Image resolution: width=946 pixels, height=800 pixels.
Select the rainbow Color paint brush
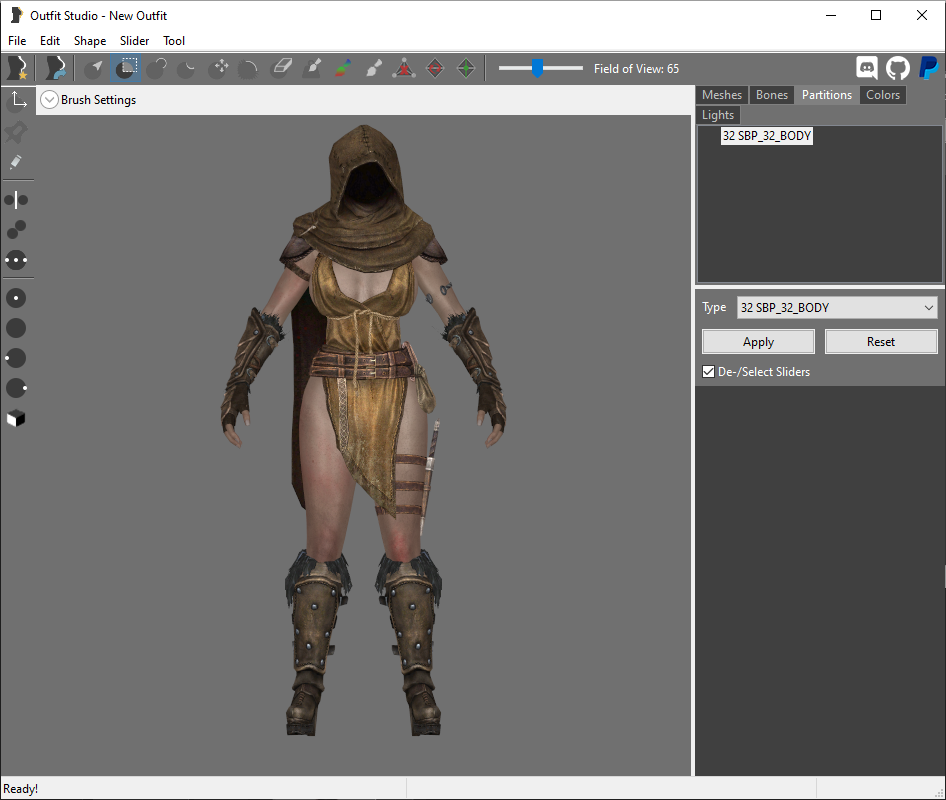coord(343,68)
